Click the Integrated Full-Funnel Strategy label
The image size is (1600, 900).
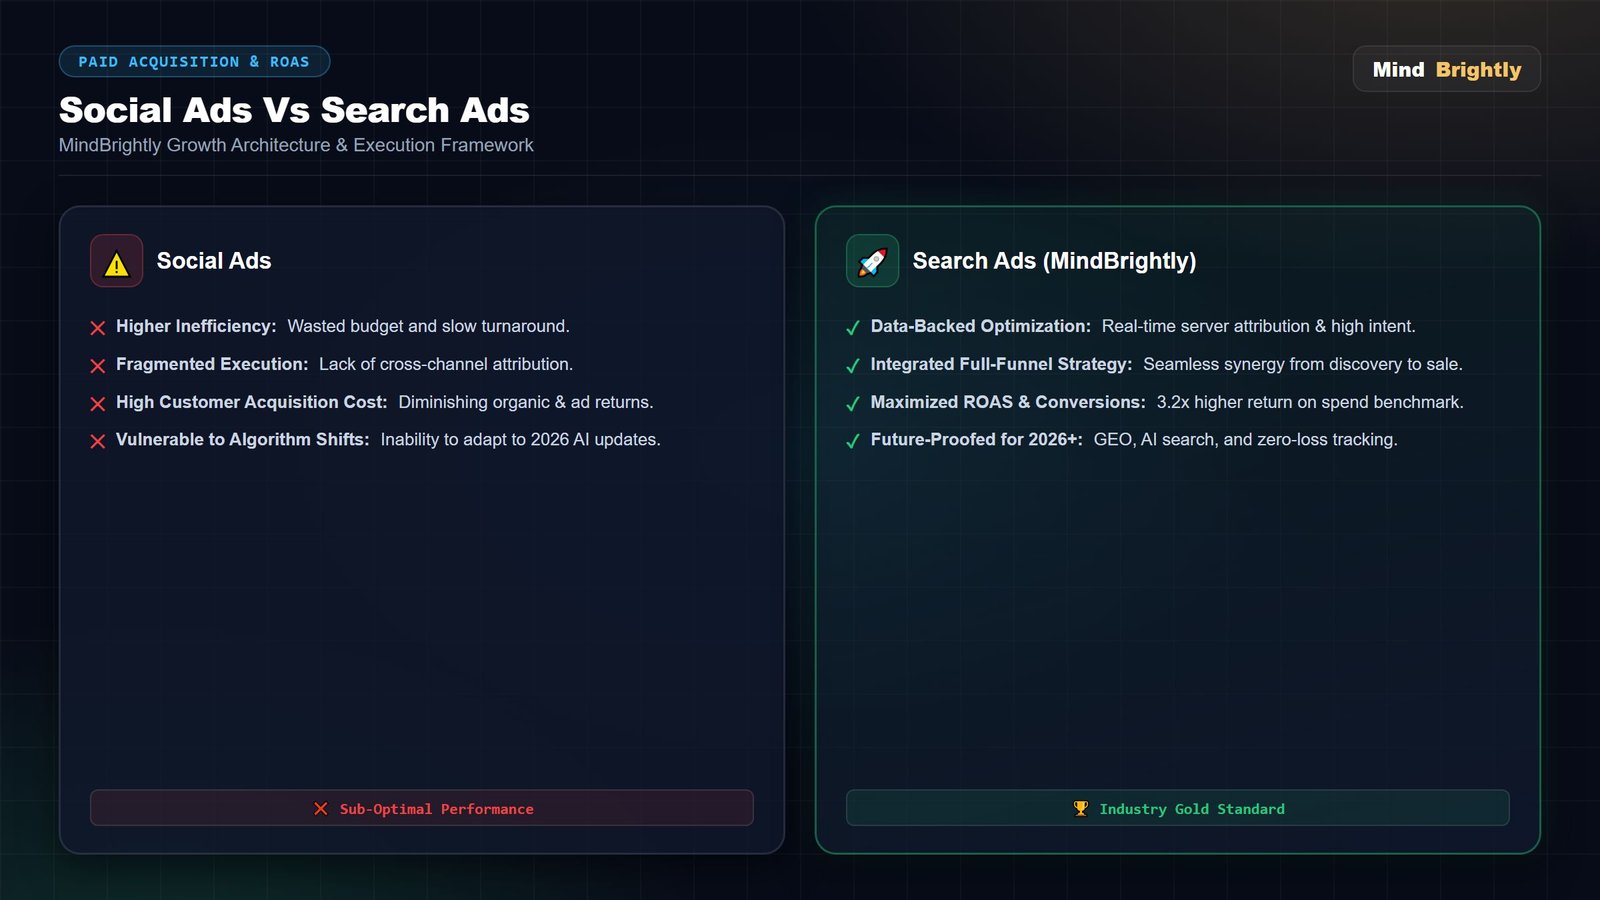pyautogui.click(x=1001, y=364)
